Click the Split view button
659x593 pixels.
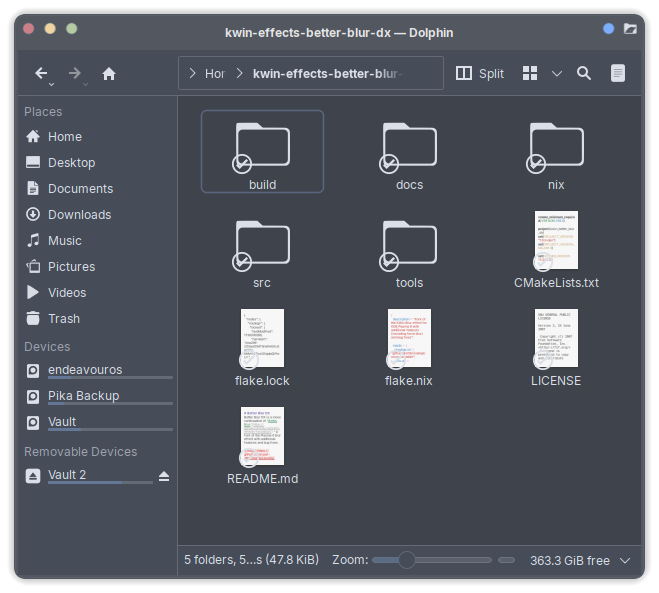click(x=480, y=74)
